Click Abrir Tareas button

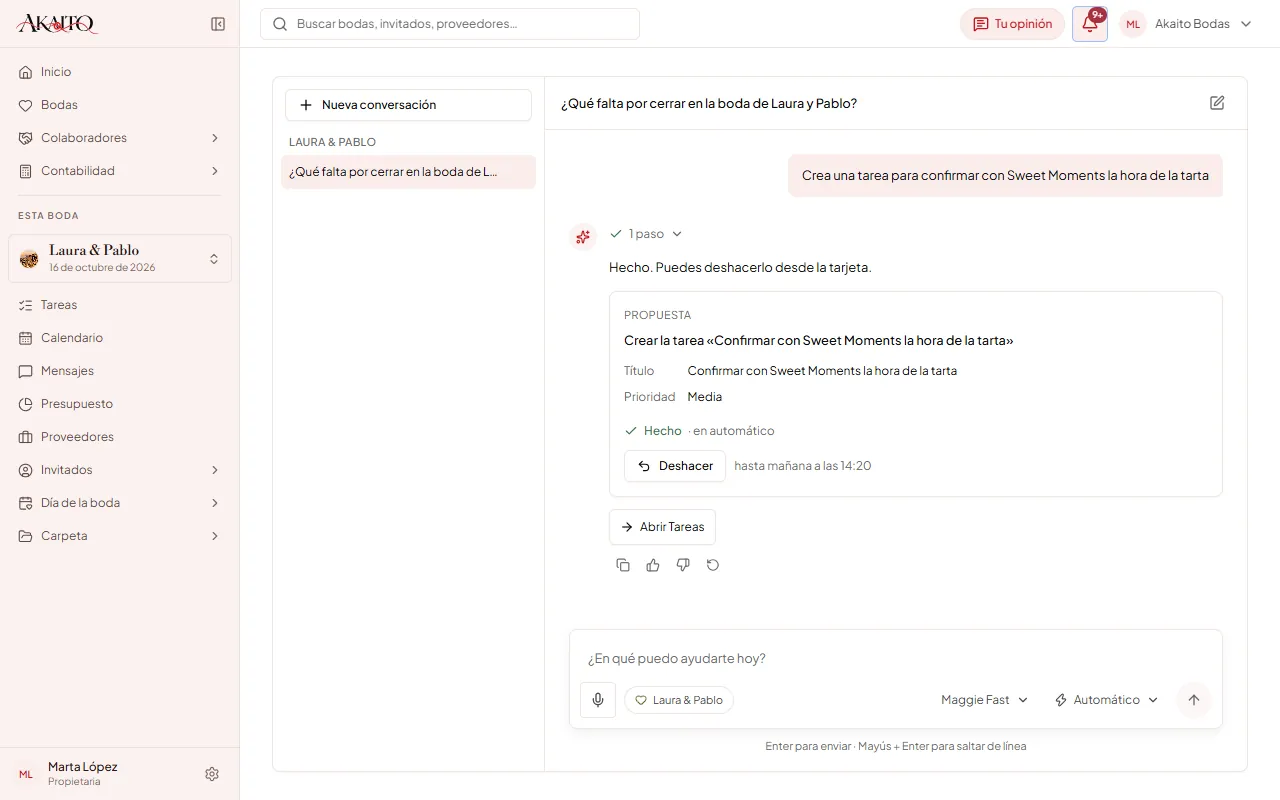pyautogui.click(x=662, y=527)
